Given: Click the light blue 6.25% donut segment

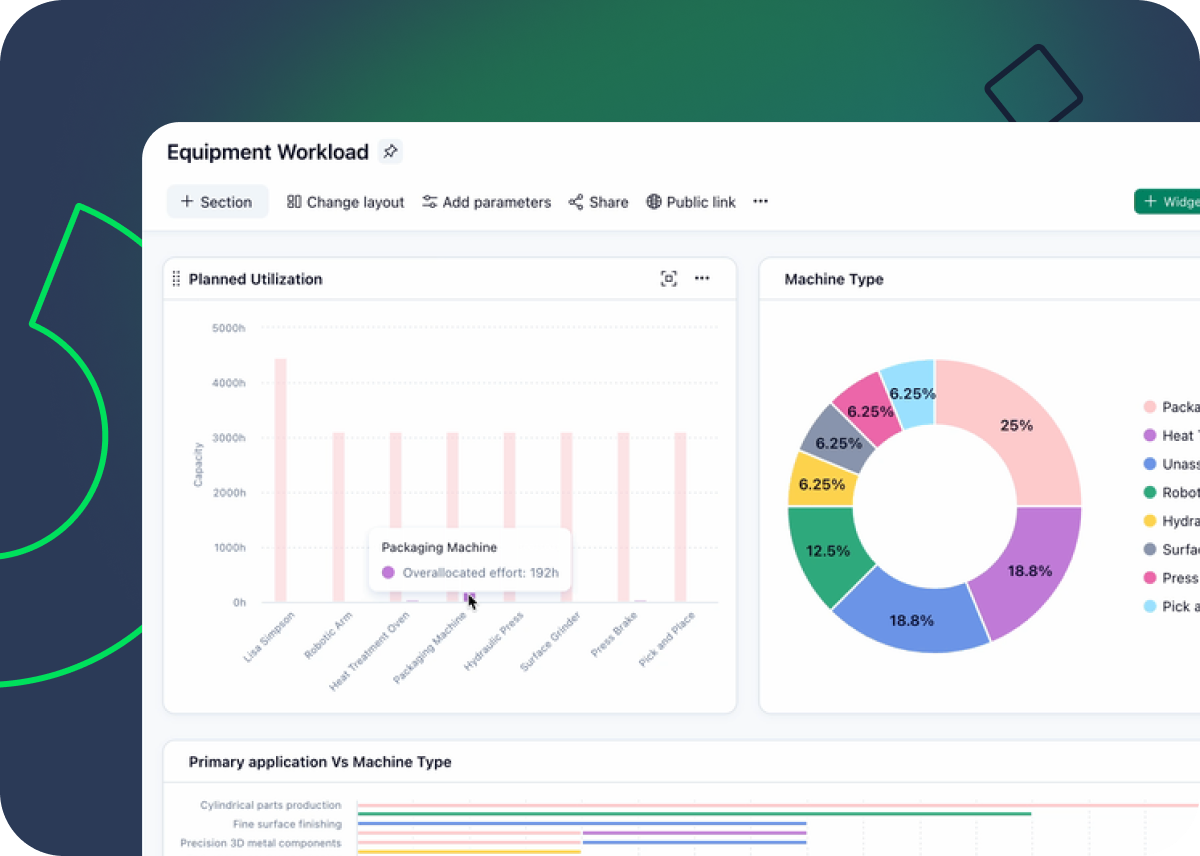Looking at the screenshot, I should coord(912,392).
